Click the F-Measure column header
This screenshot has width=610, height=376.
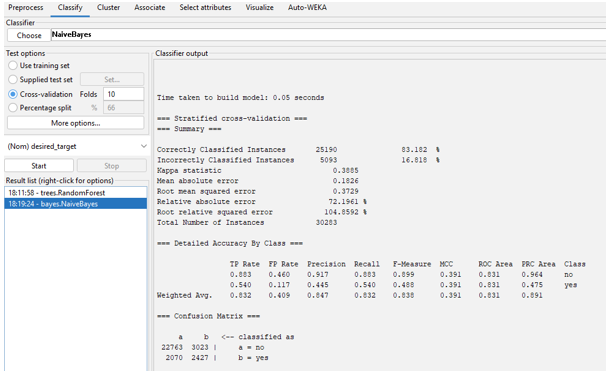tap(412, 264)
